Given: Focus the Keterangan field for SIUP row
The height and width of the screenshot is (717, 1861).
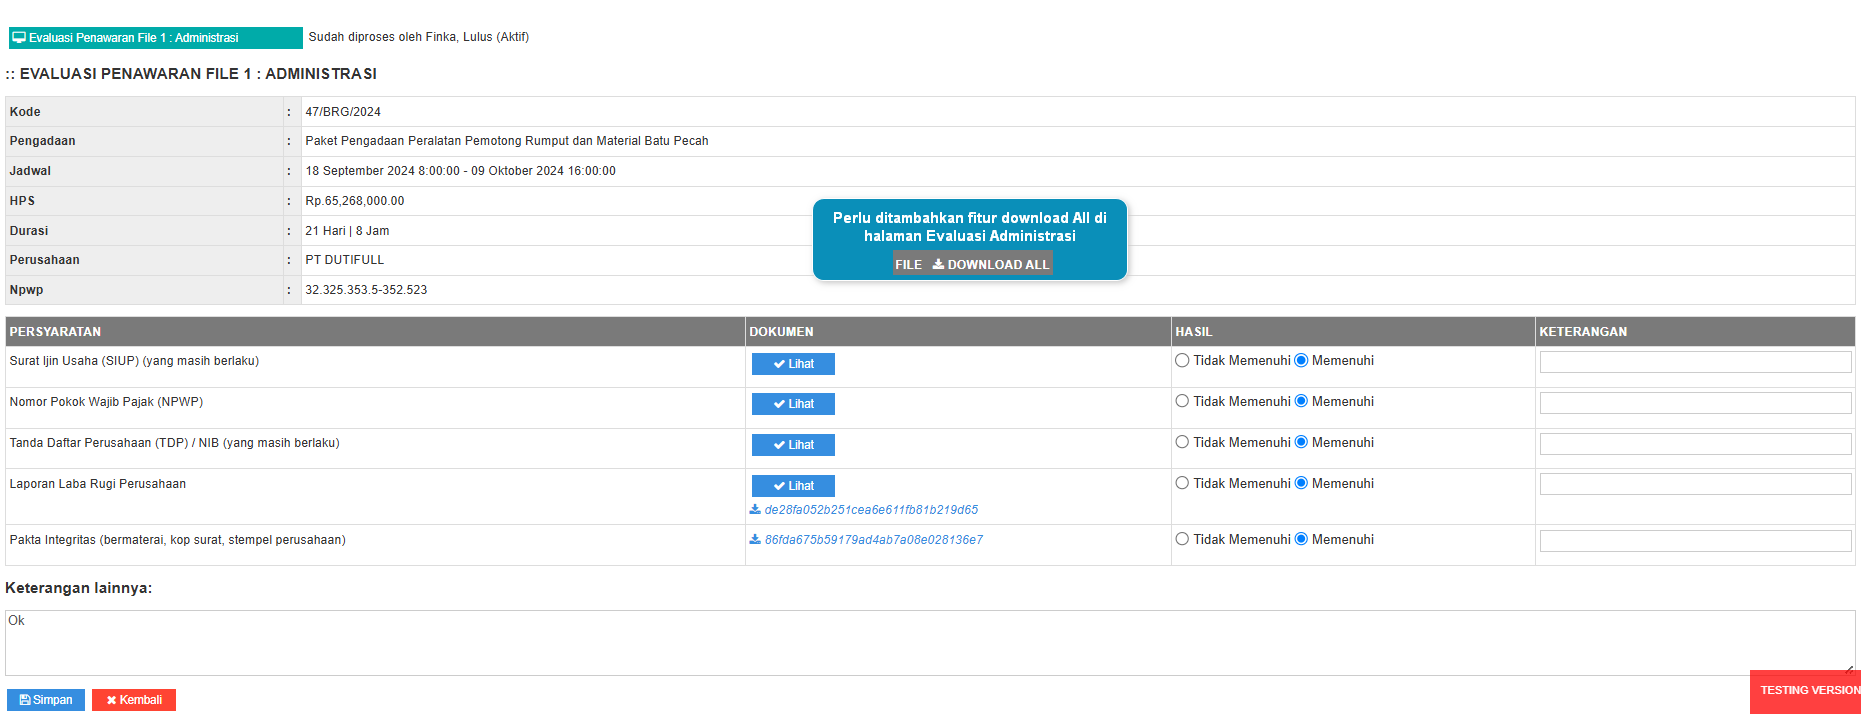Looking at the screenshot, I should tap(1694, 362).
